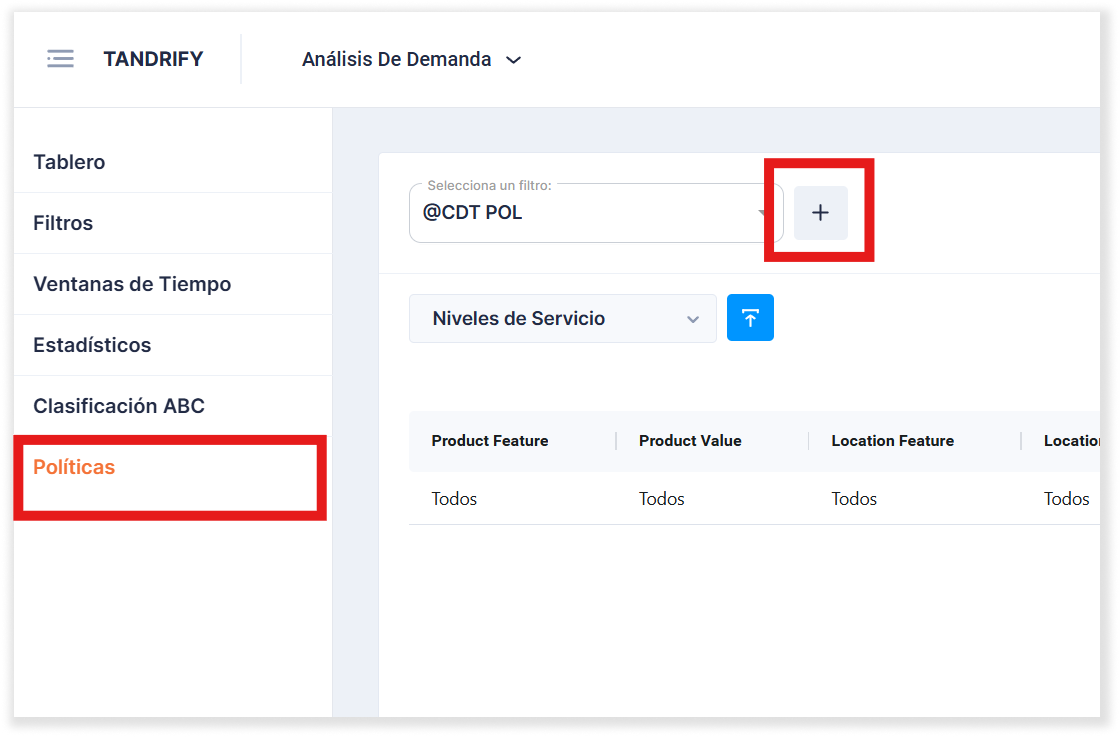Click the plus icon next to filter
The image size is (1120, 737).
tap(820, 213)
